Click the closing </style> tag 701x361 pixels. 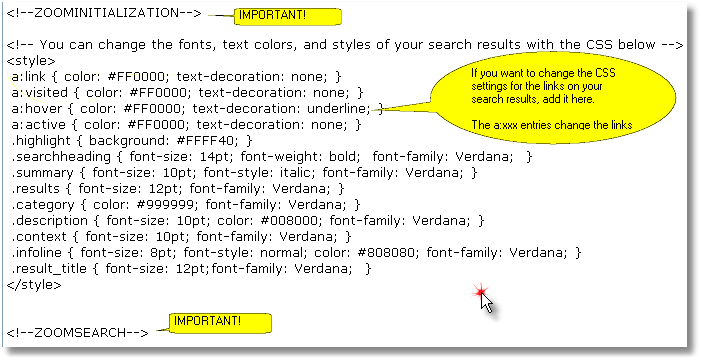(x=34, y=285)
